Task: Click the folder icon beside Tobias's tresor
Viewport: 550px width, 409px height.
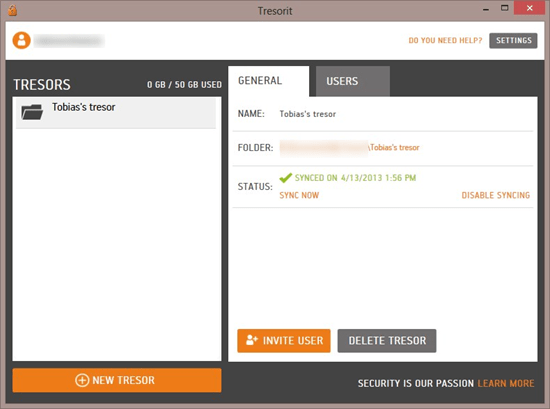Action: (x=32, y=112)
